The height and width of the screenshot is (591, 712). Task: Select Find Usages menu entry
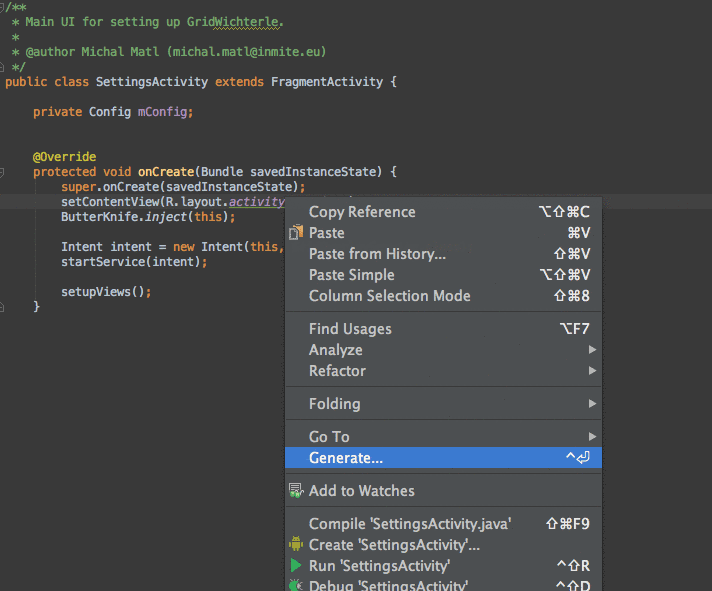click(350, 329)
